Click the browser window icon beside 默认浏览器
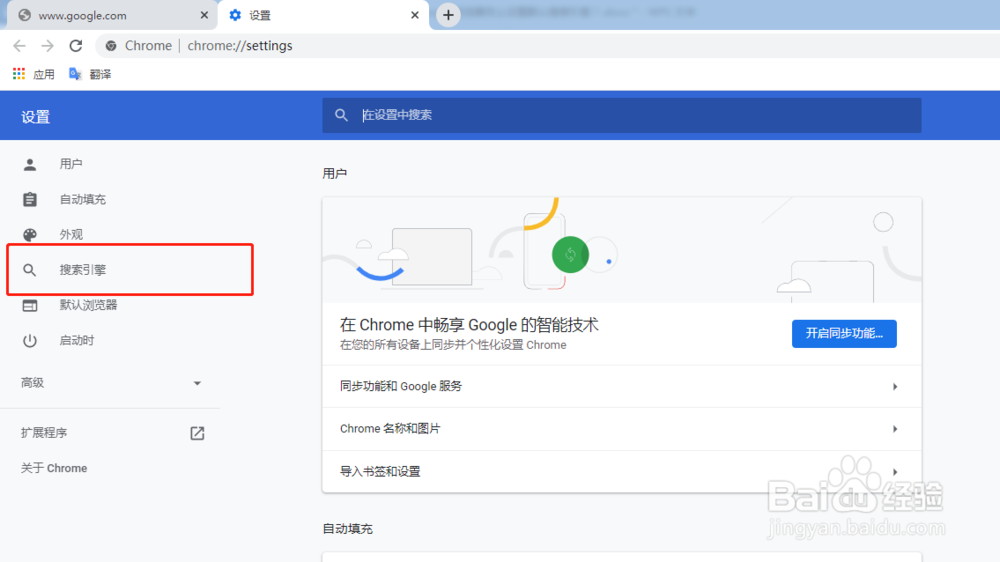1000x562 pixels. [x=29, y=306]
